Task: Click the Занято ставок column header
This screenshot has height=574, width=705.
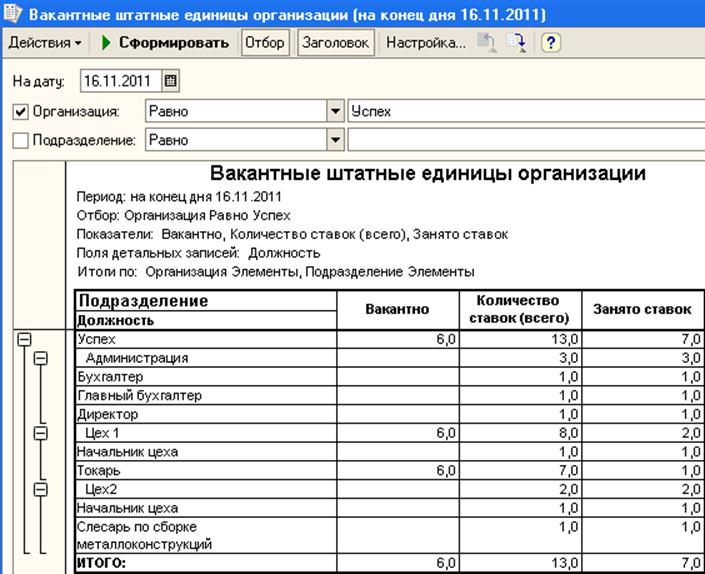Action: click(x=642, y=310)
